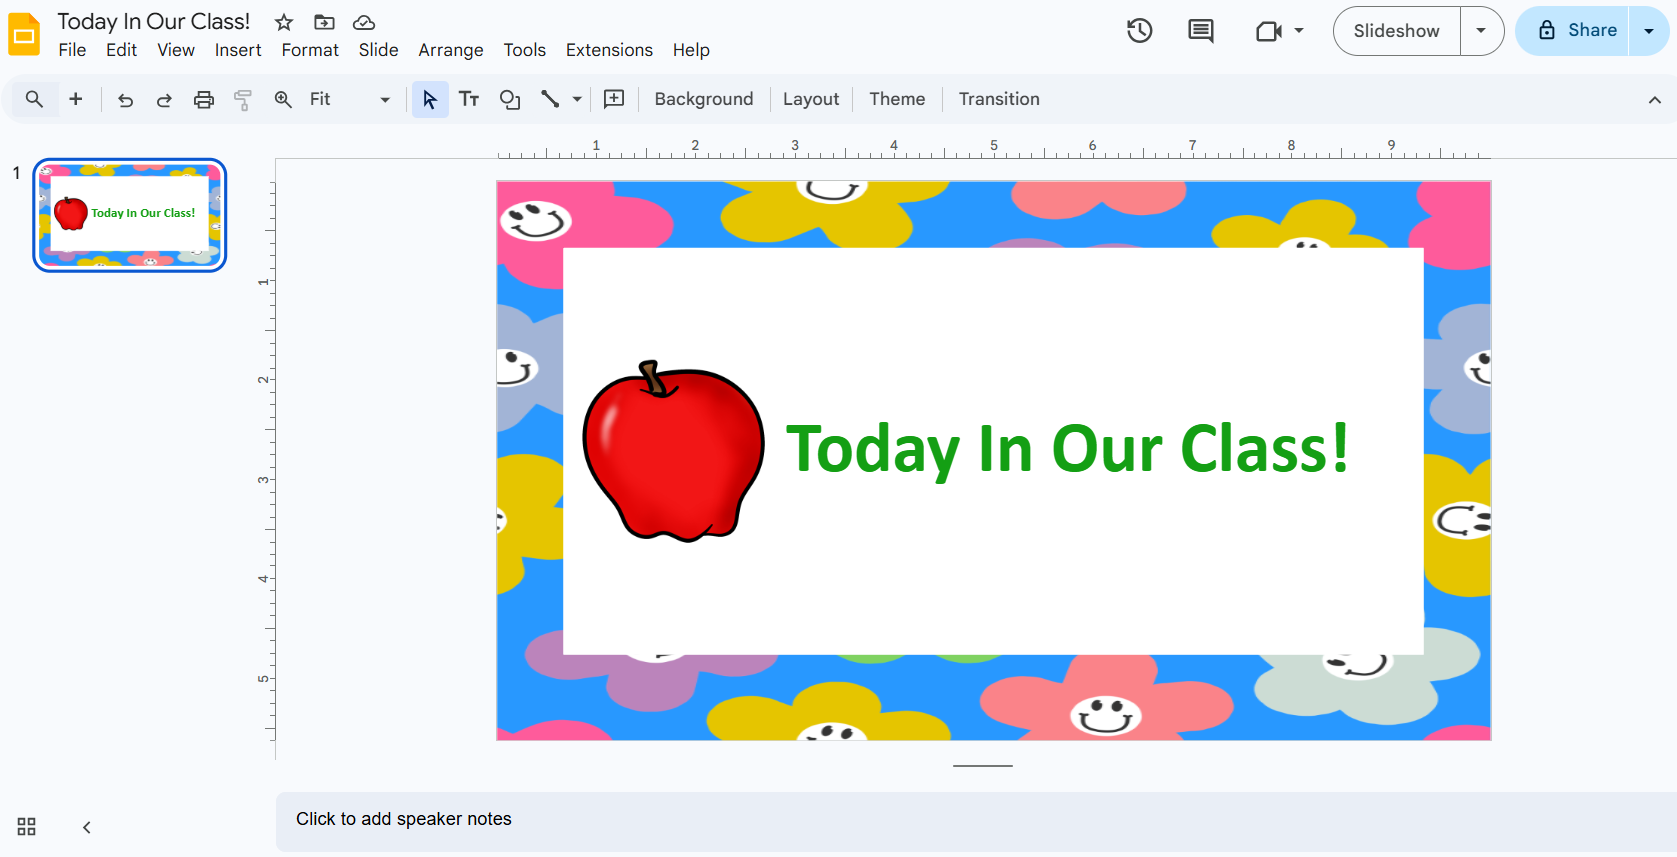Select slide 1 thumbnail in filmstrip
The height and width of the screenshot is (857, 1677).
[x=130, y=215]
